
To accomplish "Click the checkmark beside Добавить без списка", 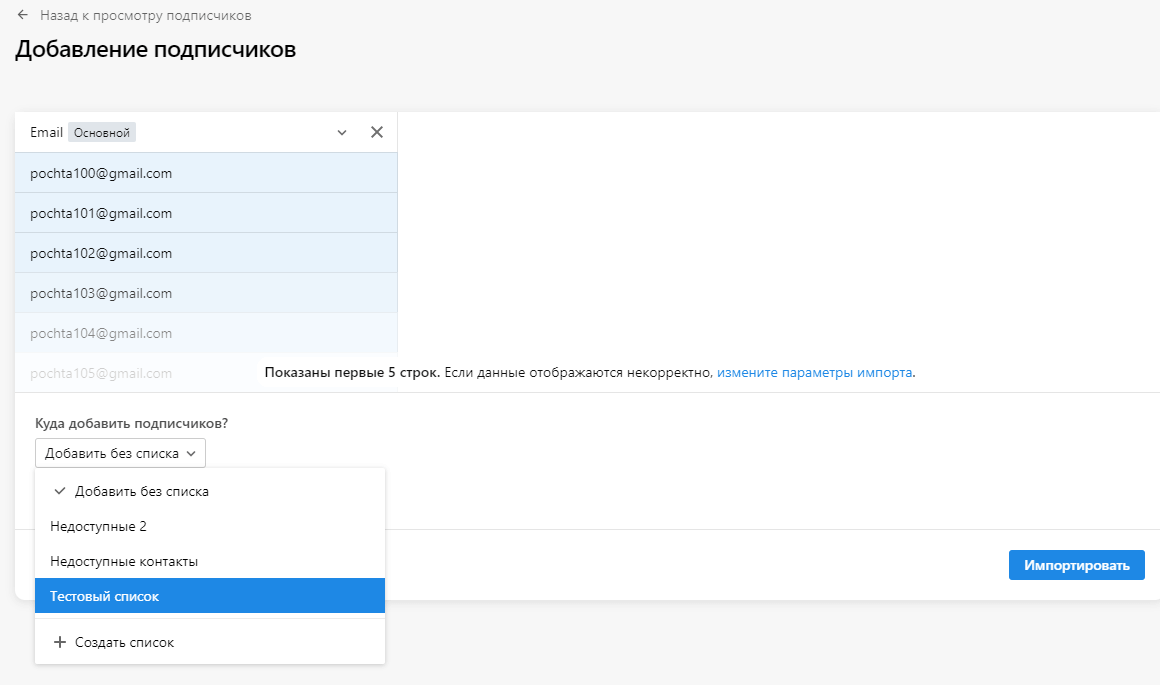I will point(61,490).
